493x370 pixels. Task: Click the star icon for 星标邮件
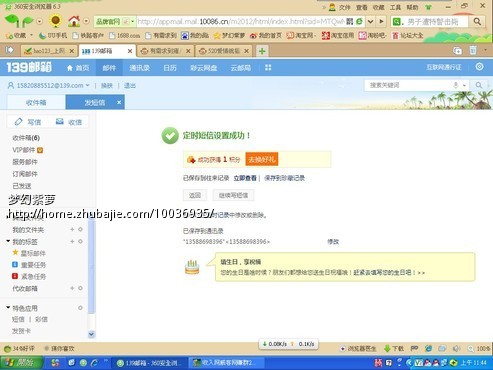click(15, 253)
